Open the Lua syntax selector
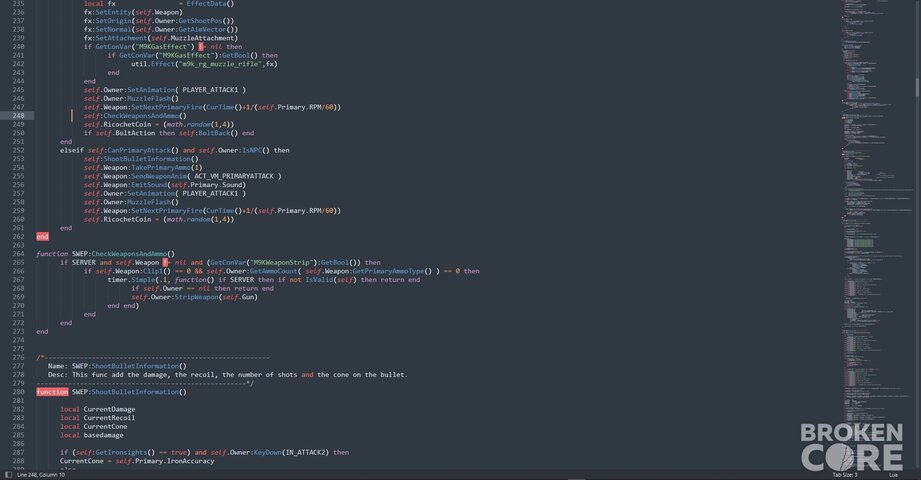Image resolution: width=921 pixels, height=480 pixels. (x=893, y=475)
